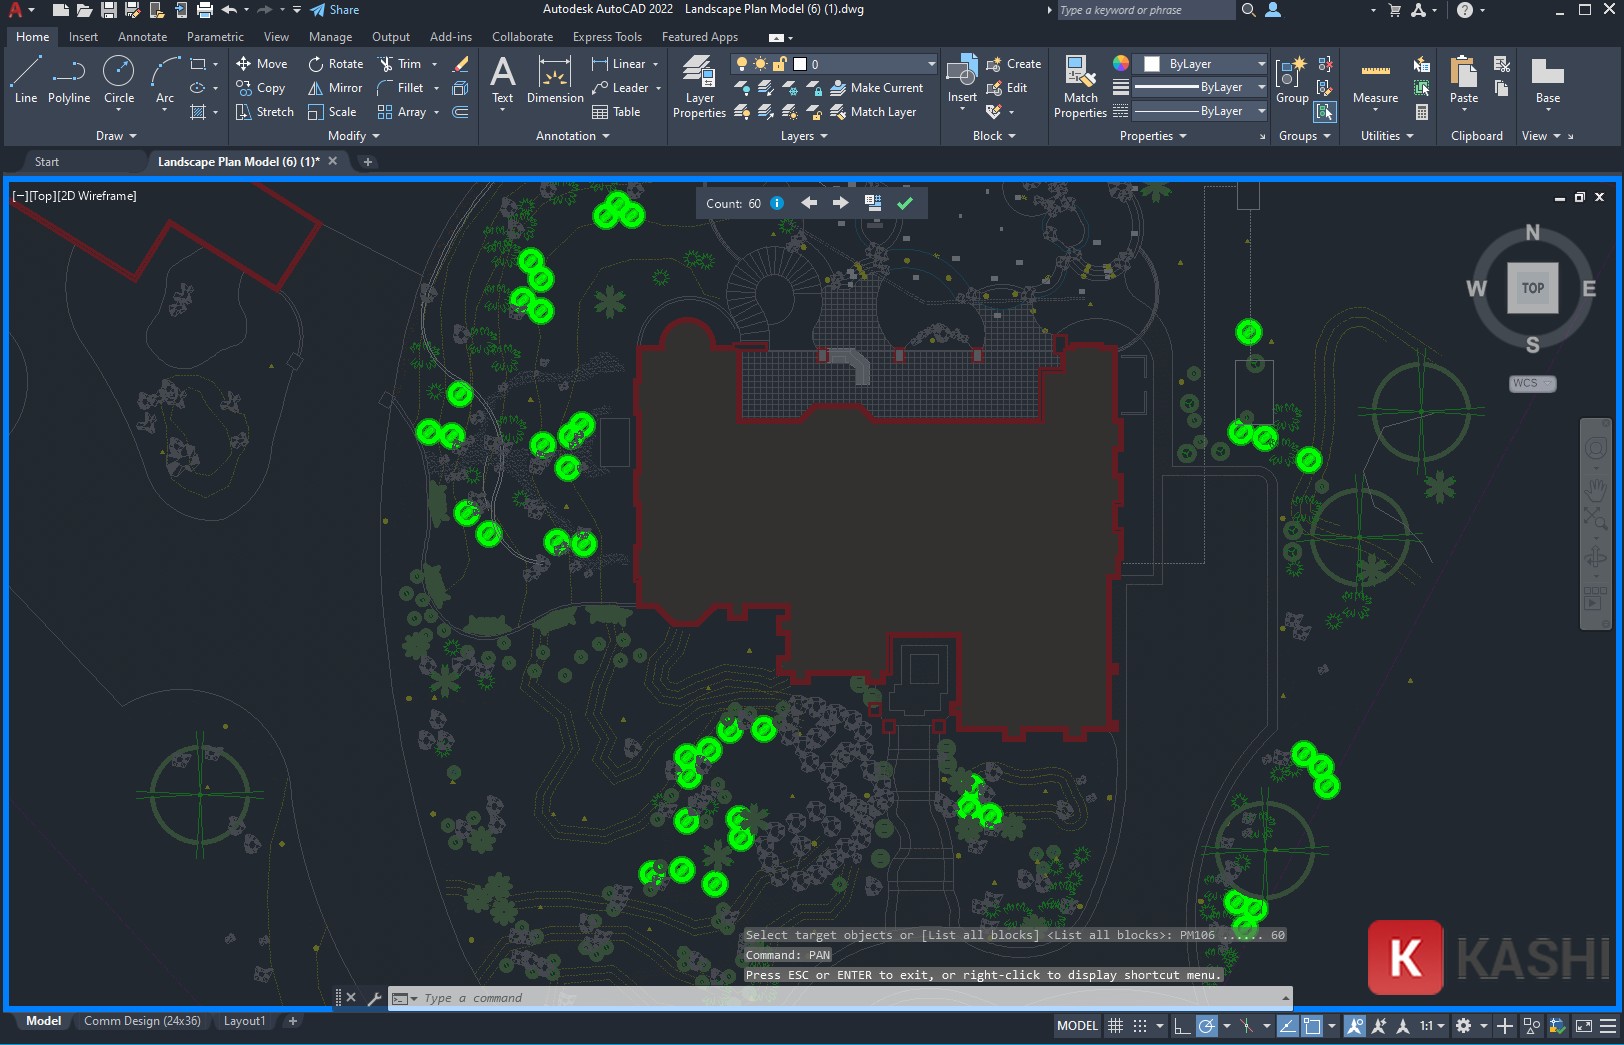Click the Count info icon in the toolbar
1624x1045 pixels.
[x=777, y=202]
